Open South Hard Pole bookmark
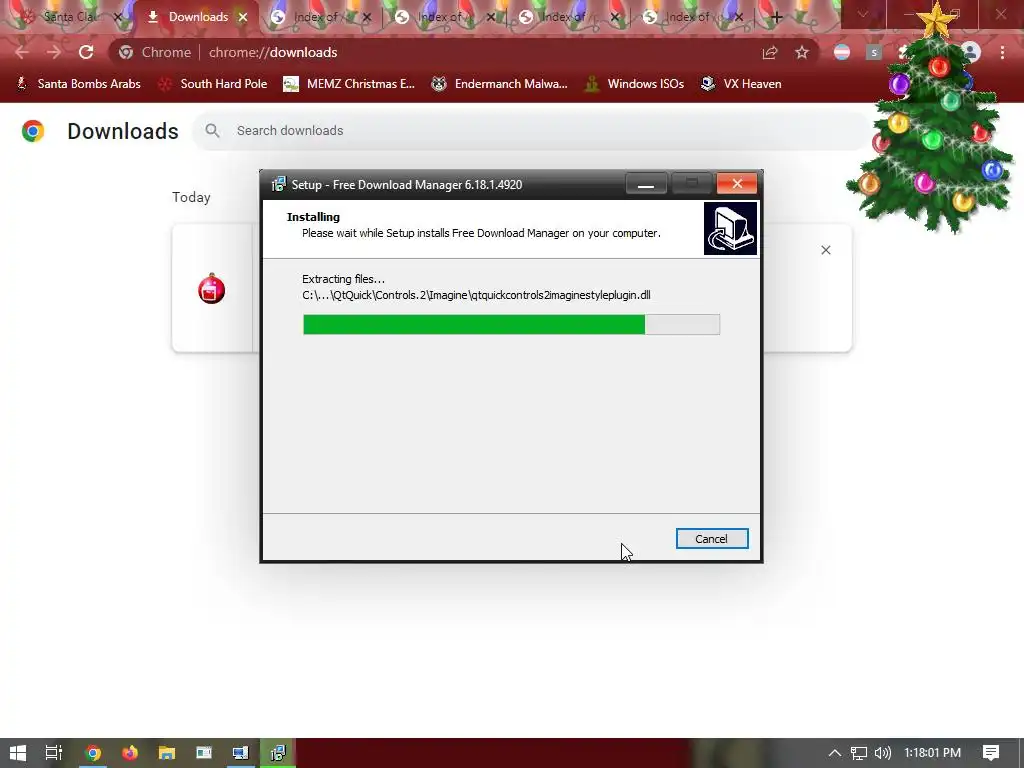1024x768 pixels. coord(213,84)
